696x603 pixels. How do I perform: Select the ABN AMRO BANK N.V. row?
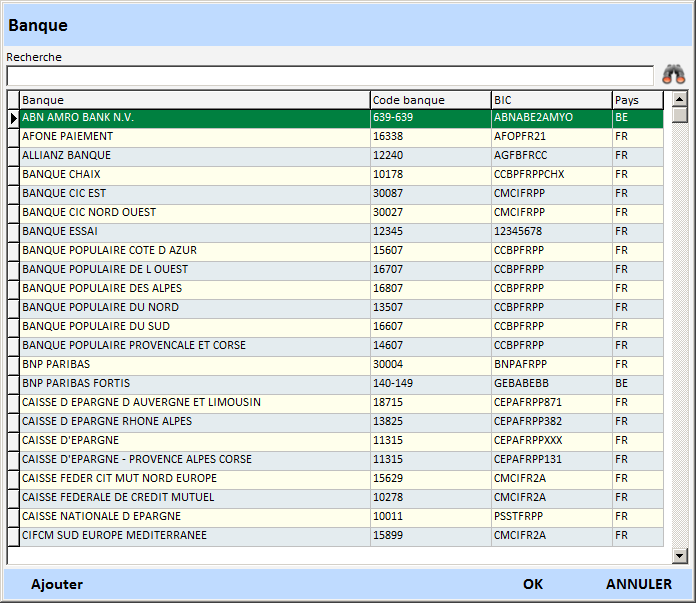click(335, 118)
